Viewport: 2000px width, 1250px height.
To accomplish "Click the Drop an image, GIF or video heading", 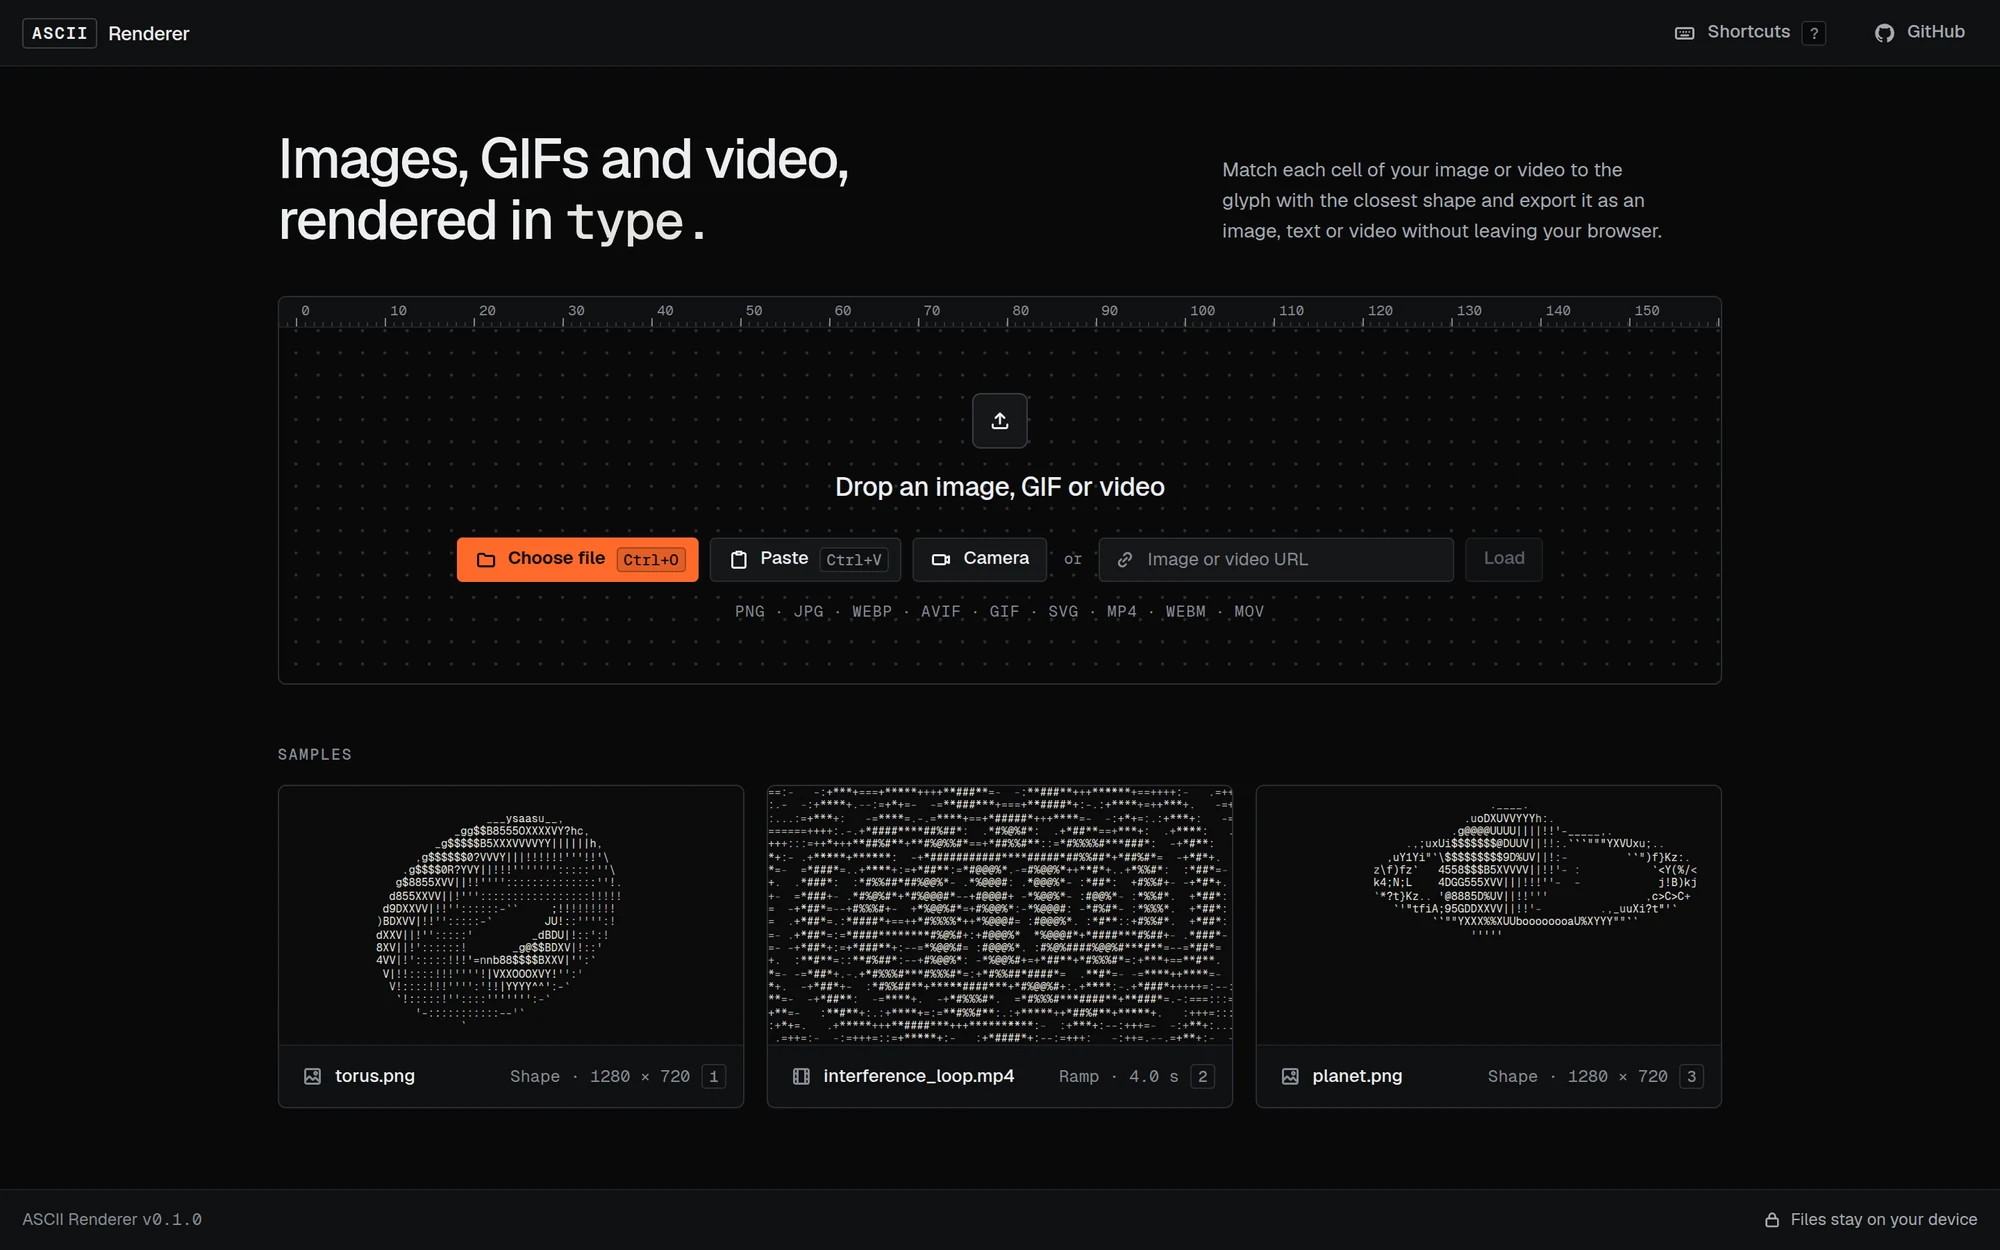I will [1000, 487].
